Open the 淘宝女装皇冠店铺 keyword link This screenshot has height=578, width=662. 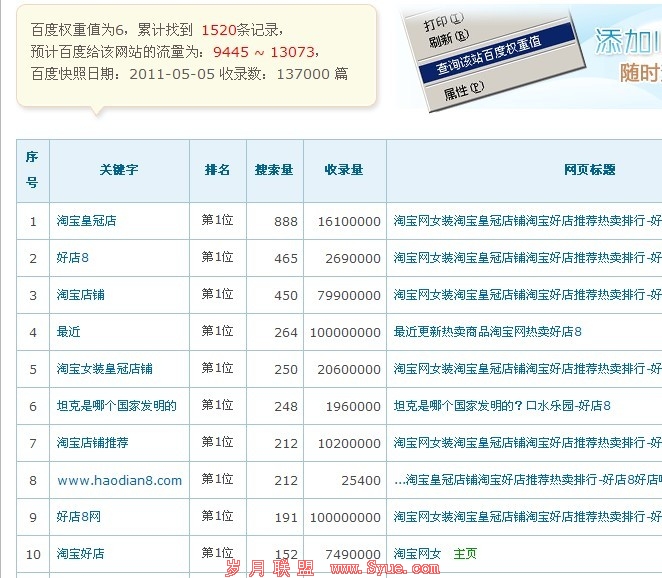pyautogui.click(x=104, y=368)
